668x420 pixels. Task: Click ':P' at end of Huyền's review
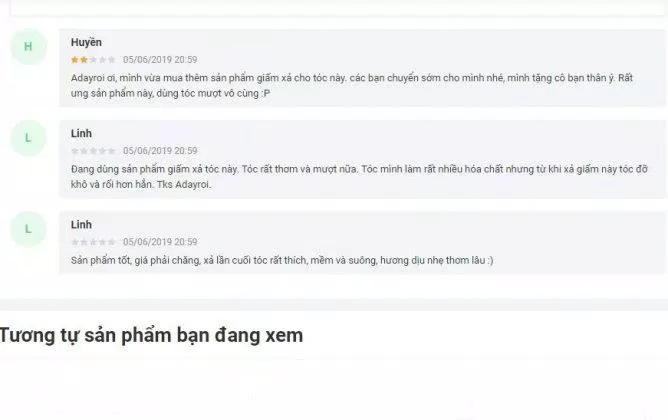(x=266, y=93)
